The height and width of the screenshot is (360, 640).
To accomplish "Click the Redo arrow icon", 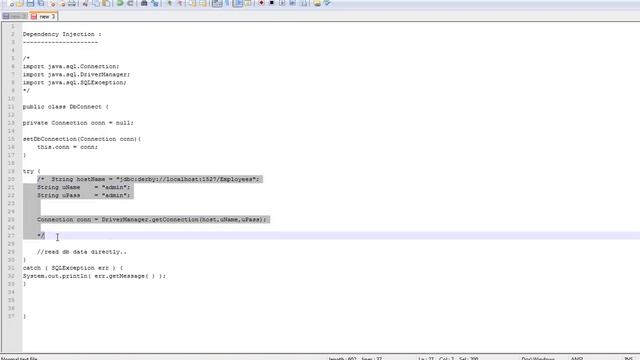I will [130, 3].
